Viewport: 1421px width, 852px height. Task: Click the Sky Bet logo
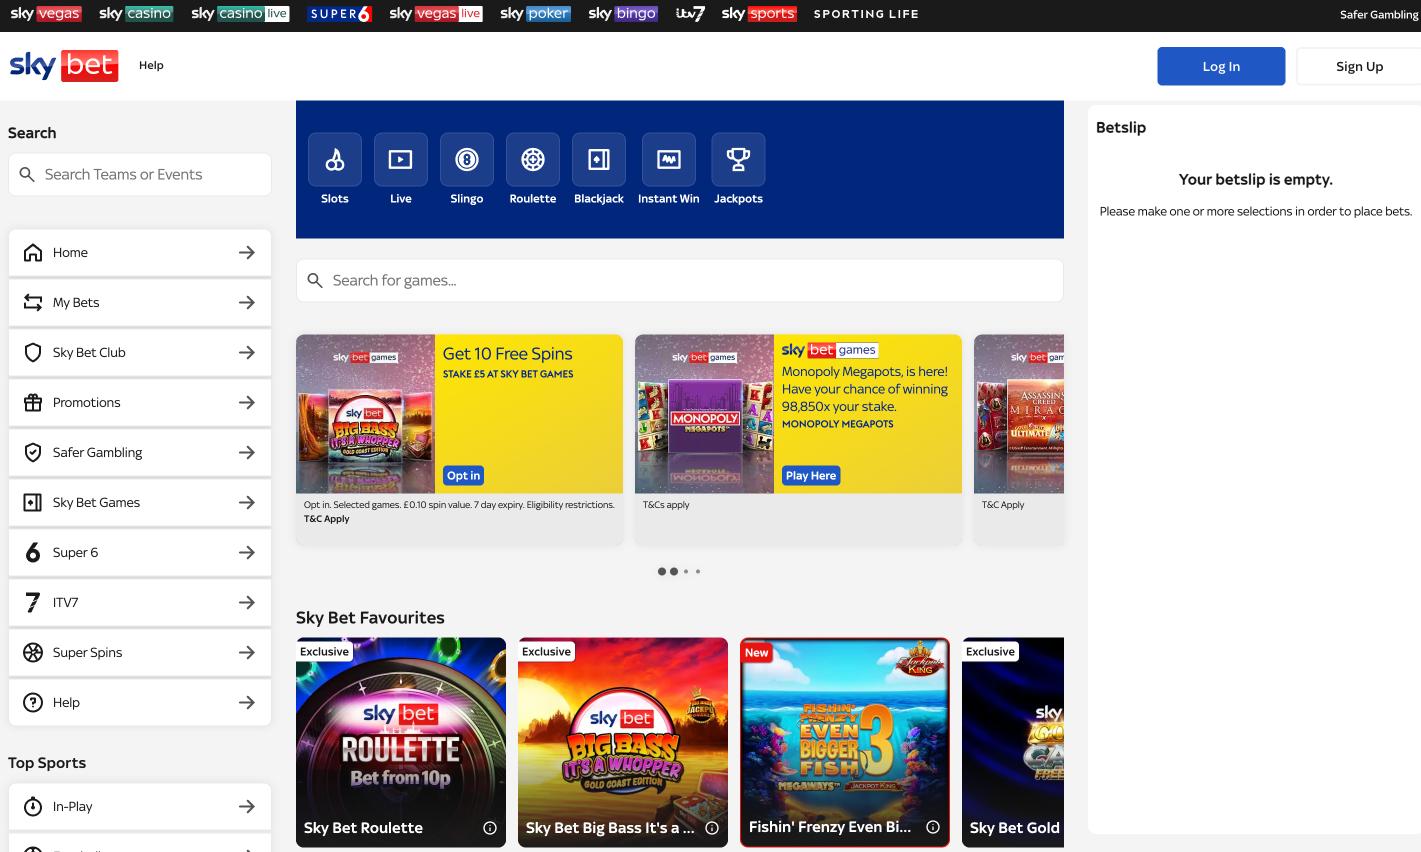tap(63, 65)
